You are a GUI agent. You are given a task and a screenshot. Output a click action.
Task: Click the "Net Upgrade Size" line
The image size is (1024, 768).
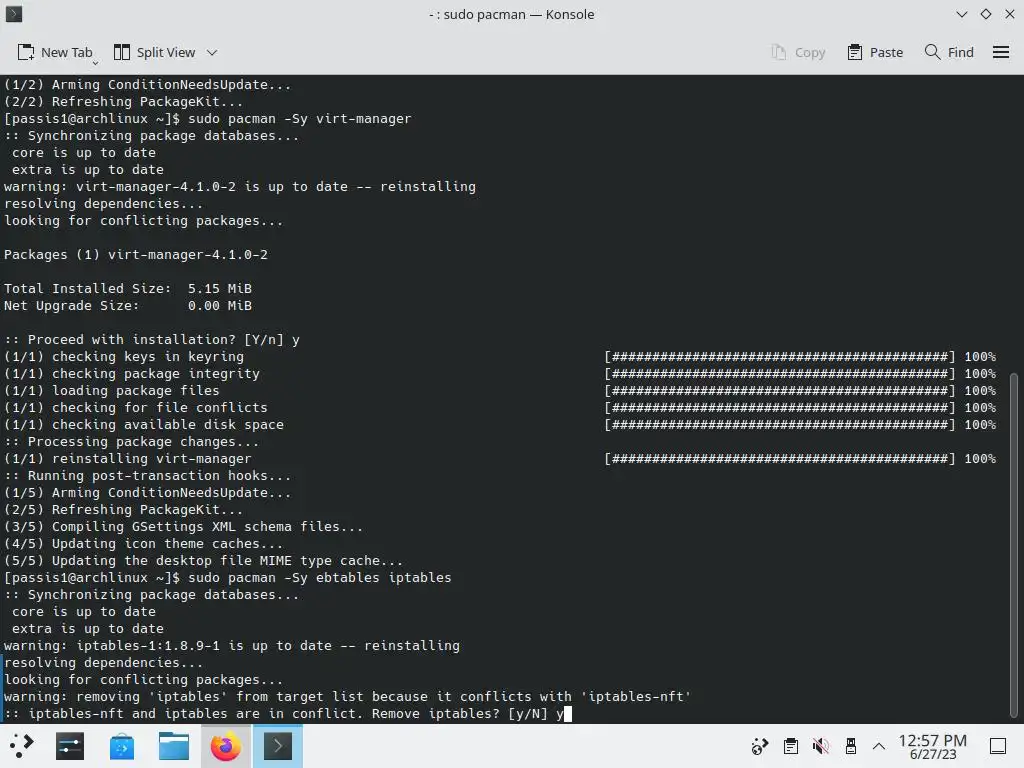point(128,306)
